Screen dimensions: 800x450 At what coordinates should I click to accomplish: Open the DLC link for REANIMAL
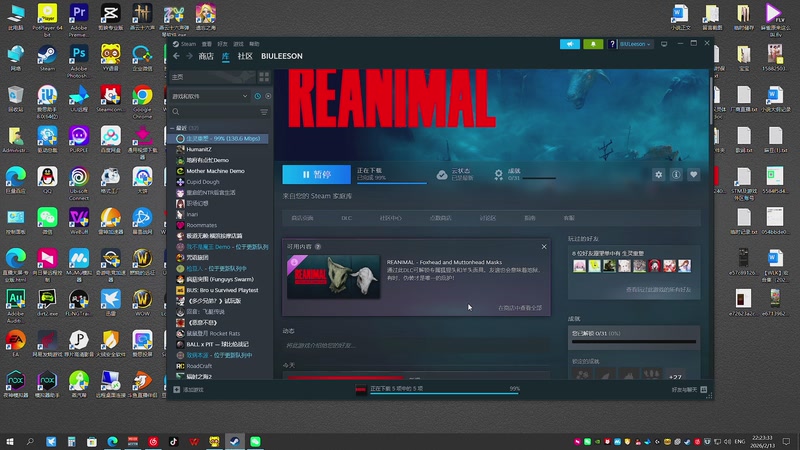tap(346, 218)
